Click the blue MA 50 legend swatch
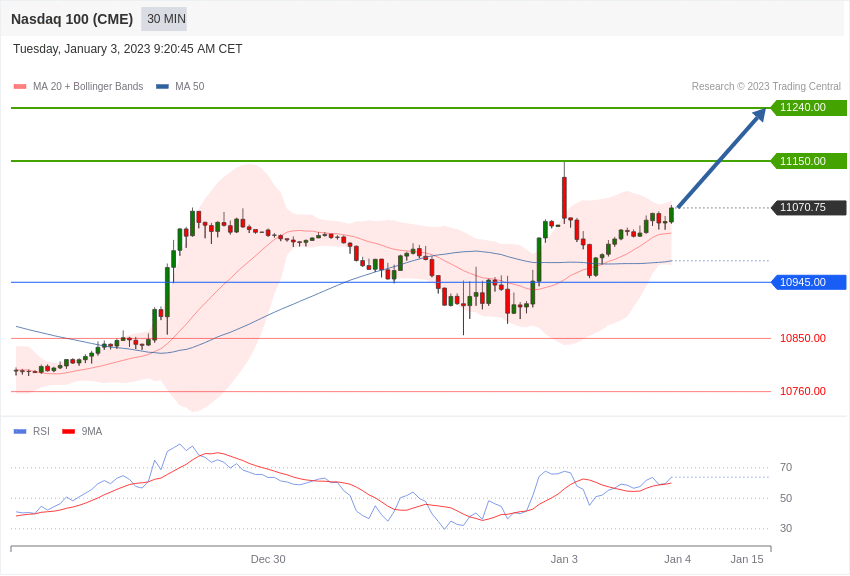The height and width of the screenshot is (576, 850). pos(162,87)
